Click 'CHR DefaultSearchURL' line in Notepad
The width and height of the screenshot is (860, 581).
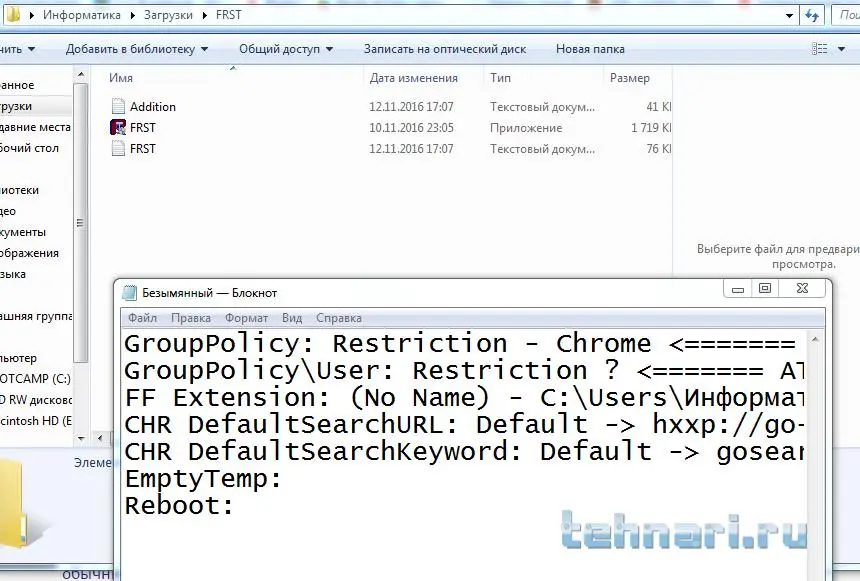[x=464, y=425]
